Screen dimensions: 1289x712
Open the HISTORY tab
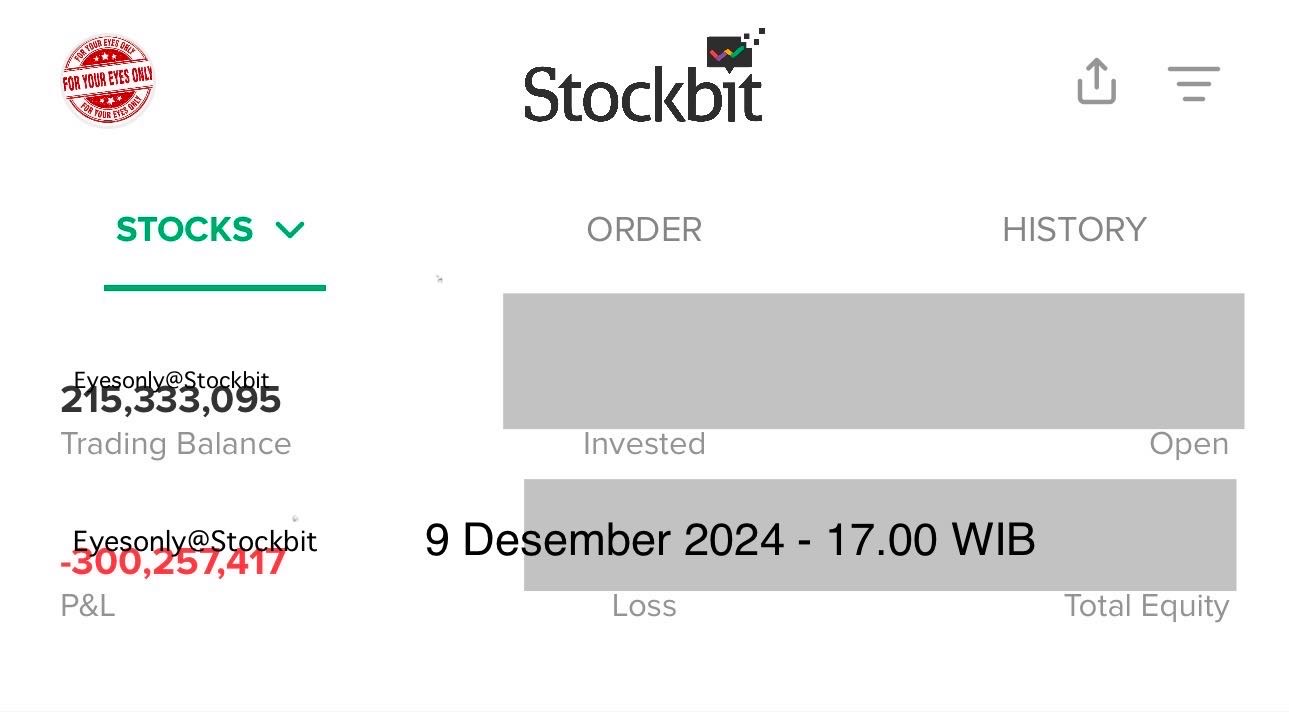pos(1074,230)
